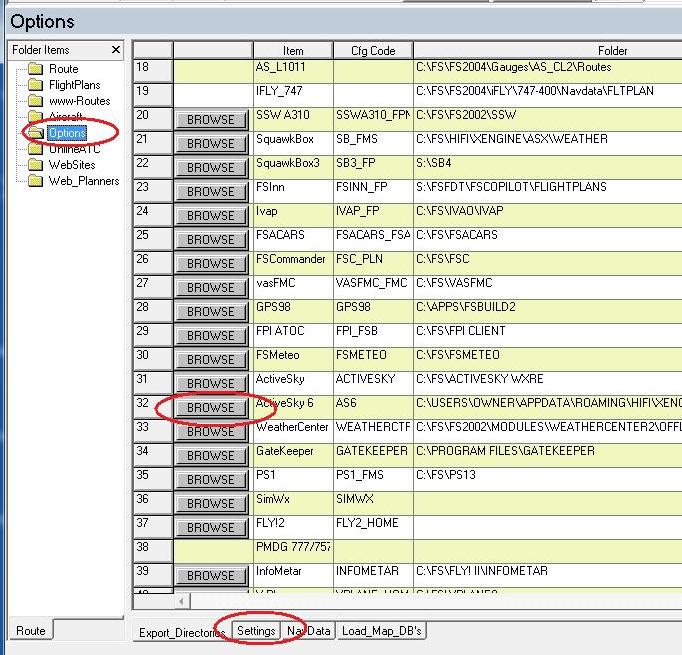Viewport: 682px width, 655px height.
Task: Click folder path C:\PROGRAM FILES\GATEKEEPER
Action: click(x=505, y=451)
